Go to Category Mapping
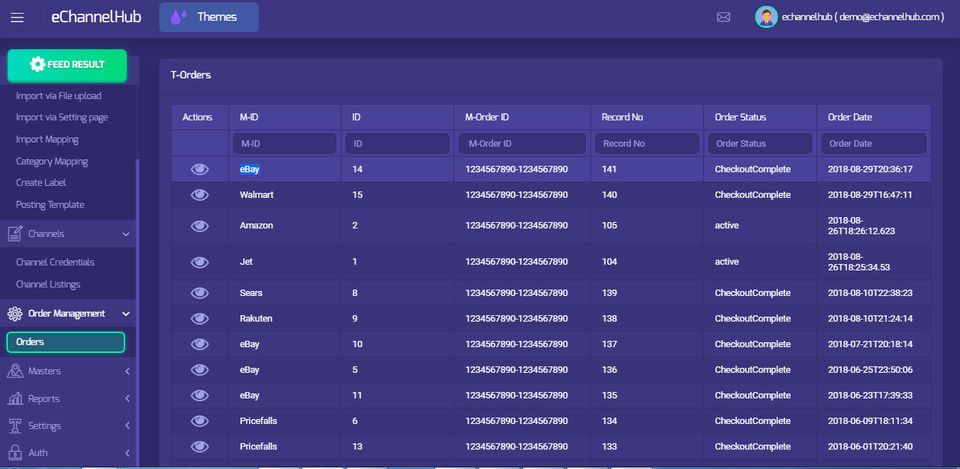The image size is (960, 469). coord(52,161)
